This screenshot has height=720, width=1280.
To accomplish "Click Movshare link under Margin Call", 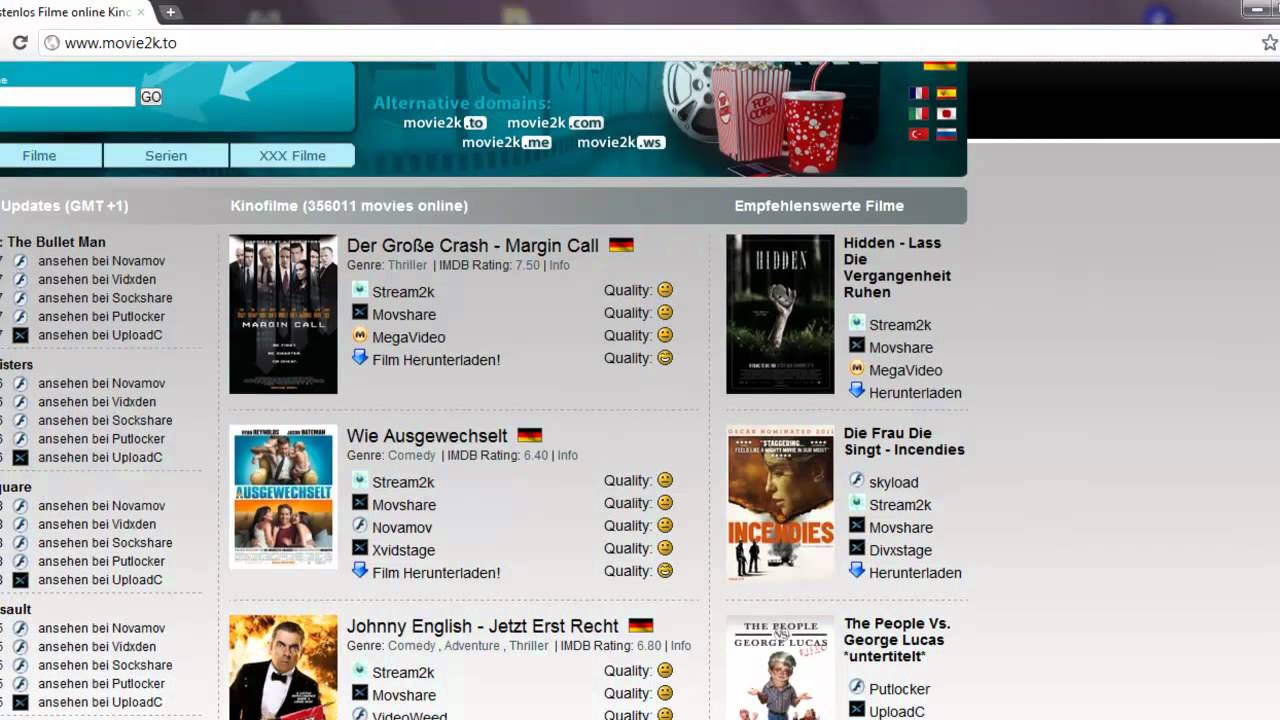I will [404, 314].
